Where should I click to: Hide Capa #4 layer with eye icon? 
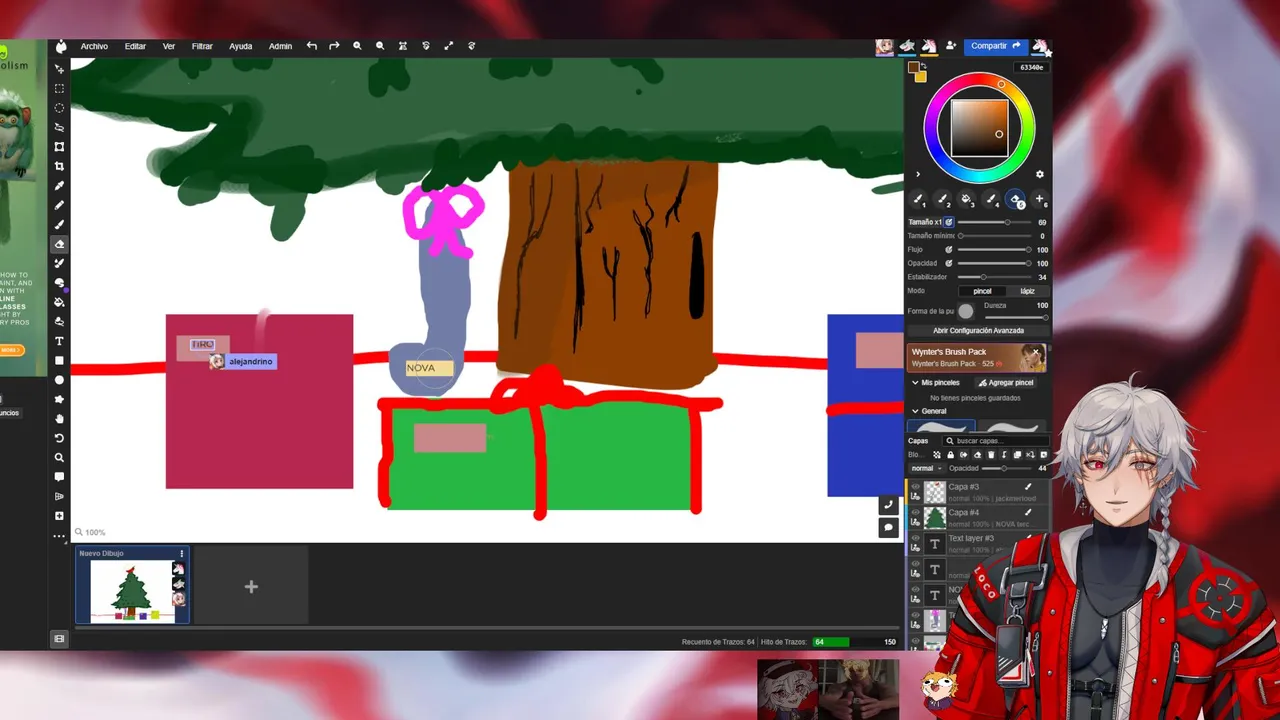(x=915, y=512)
